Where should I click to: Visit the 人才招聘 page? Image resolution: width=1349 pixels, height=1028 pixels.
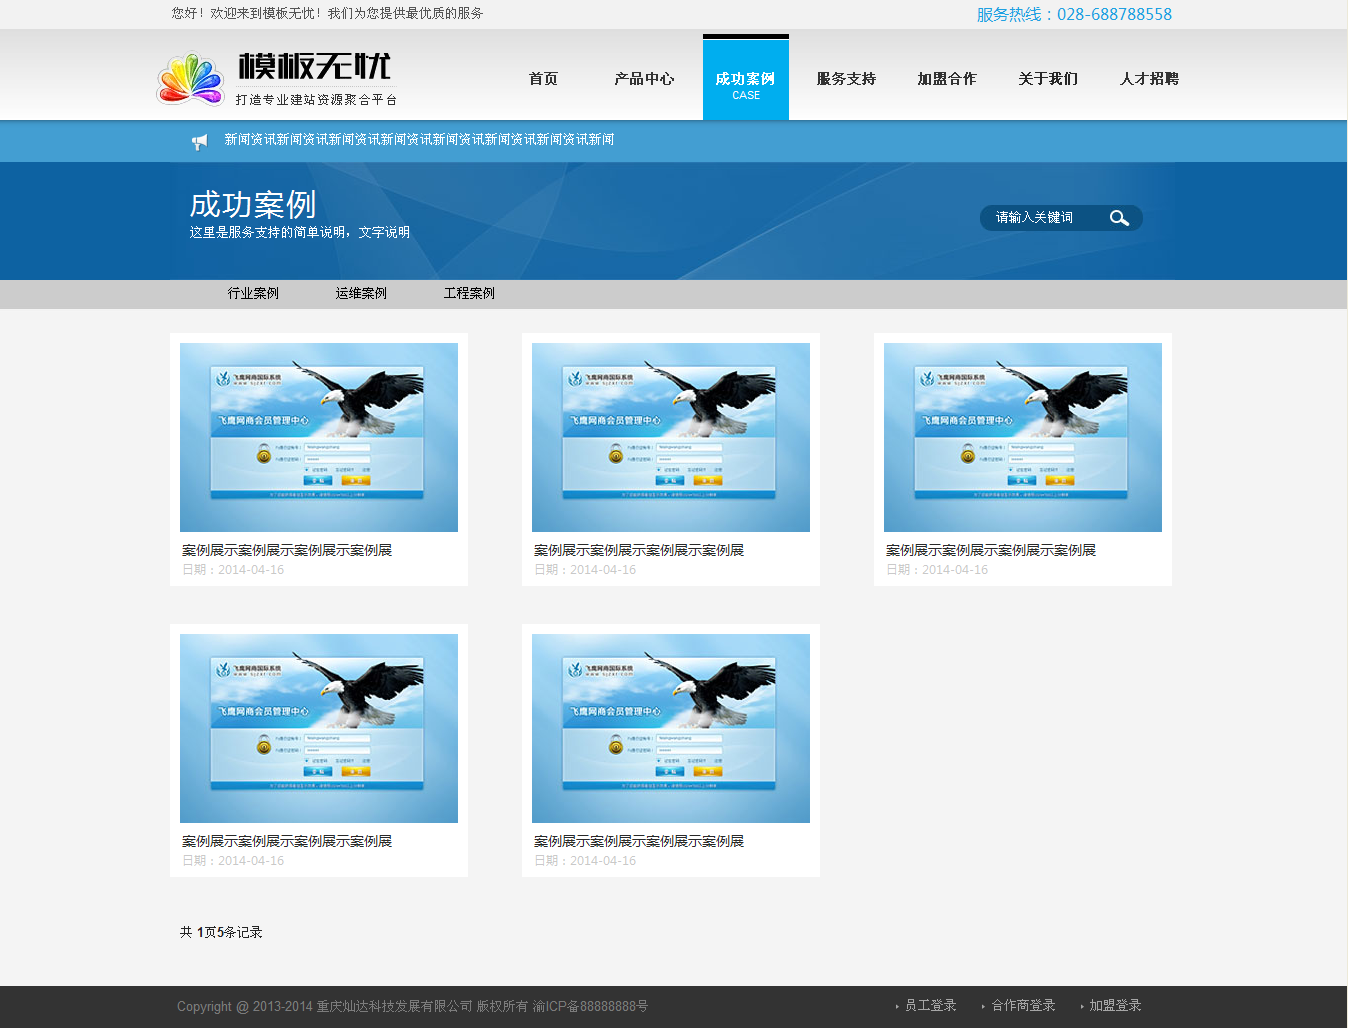coord(1149,79)
